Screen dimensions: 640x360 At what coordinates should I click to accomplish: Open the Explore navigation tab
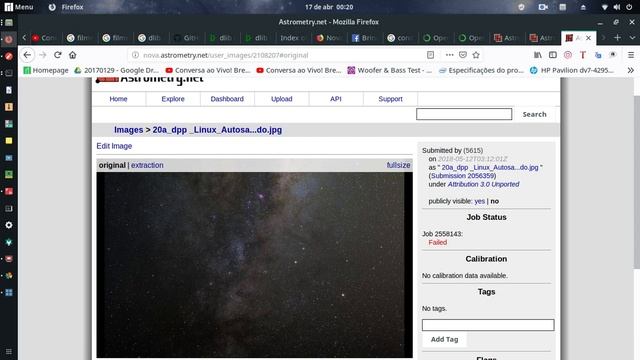(173, 99)
